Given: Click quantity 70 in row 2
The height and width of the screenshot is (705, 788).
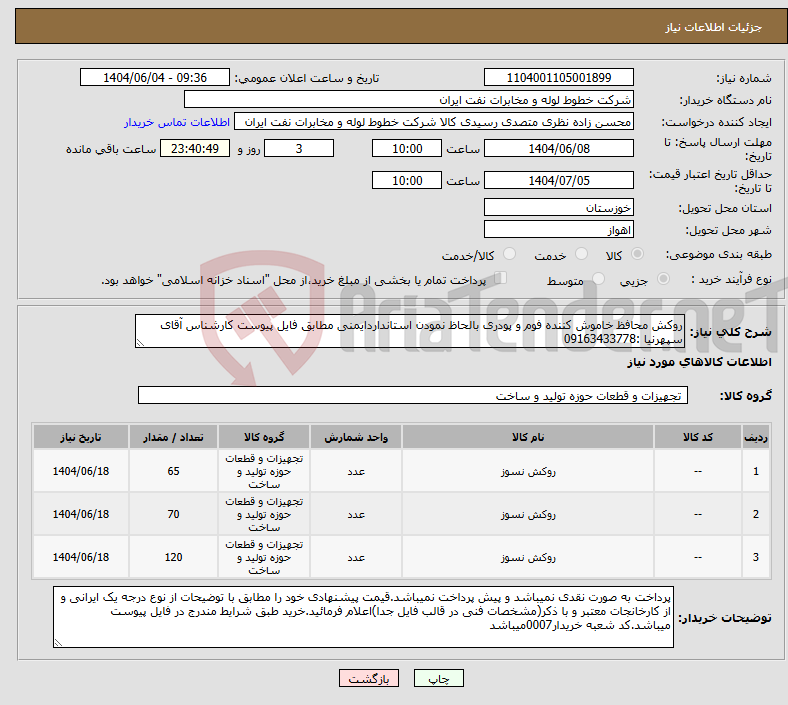Looking at the screenshot, I should click(x=173, y=515).
